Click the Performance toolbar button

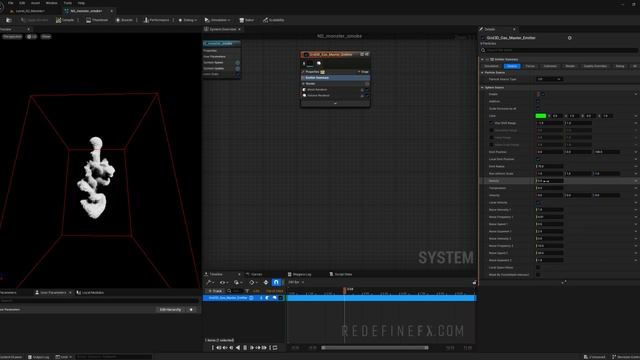click(x=156, y=20)
